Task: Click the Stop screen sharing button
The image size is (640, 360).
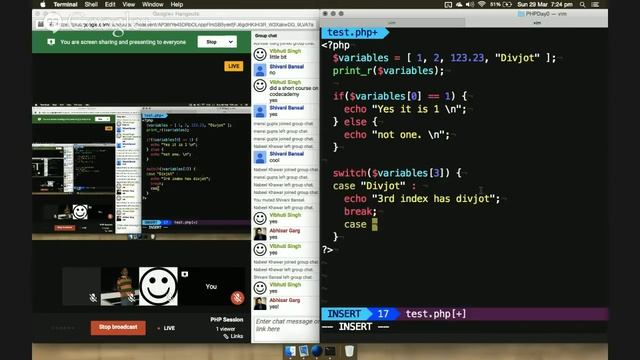Action: point(211,42)
